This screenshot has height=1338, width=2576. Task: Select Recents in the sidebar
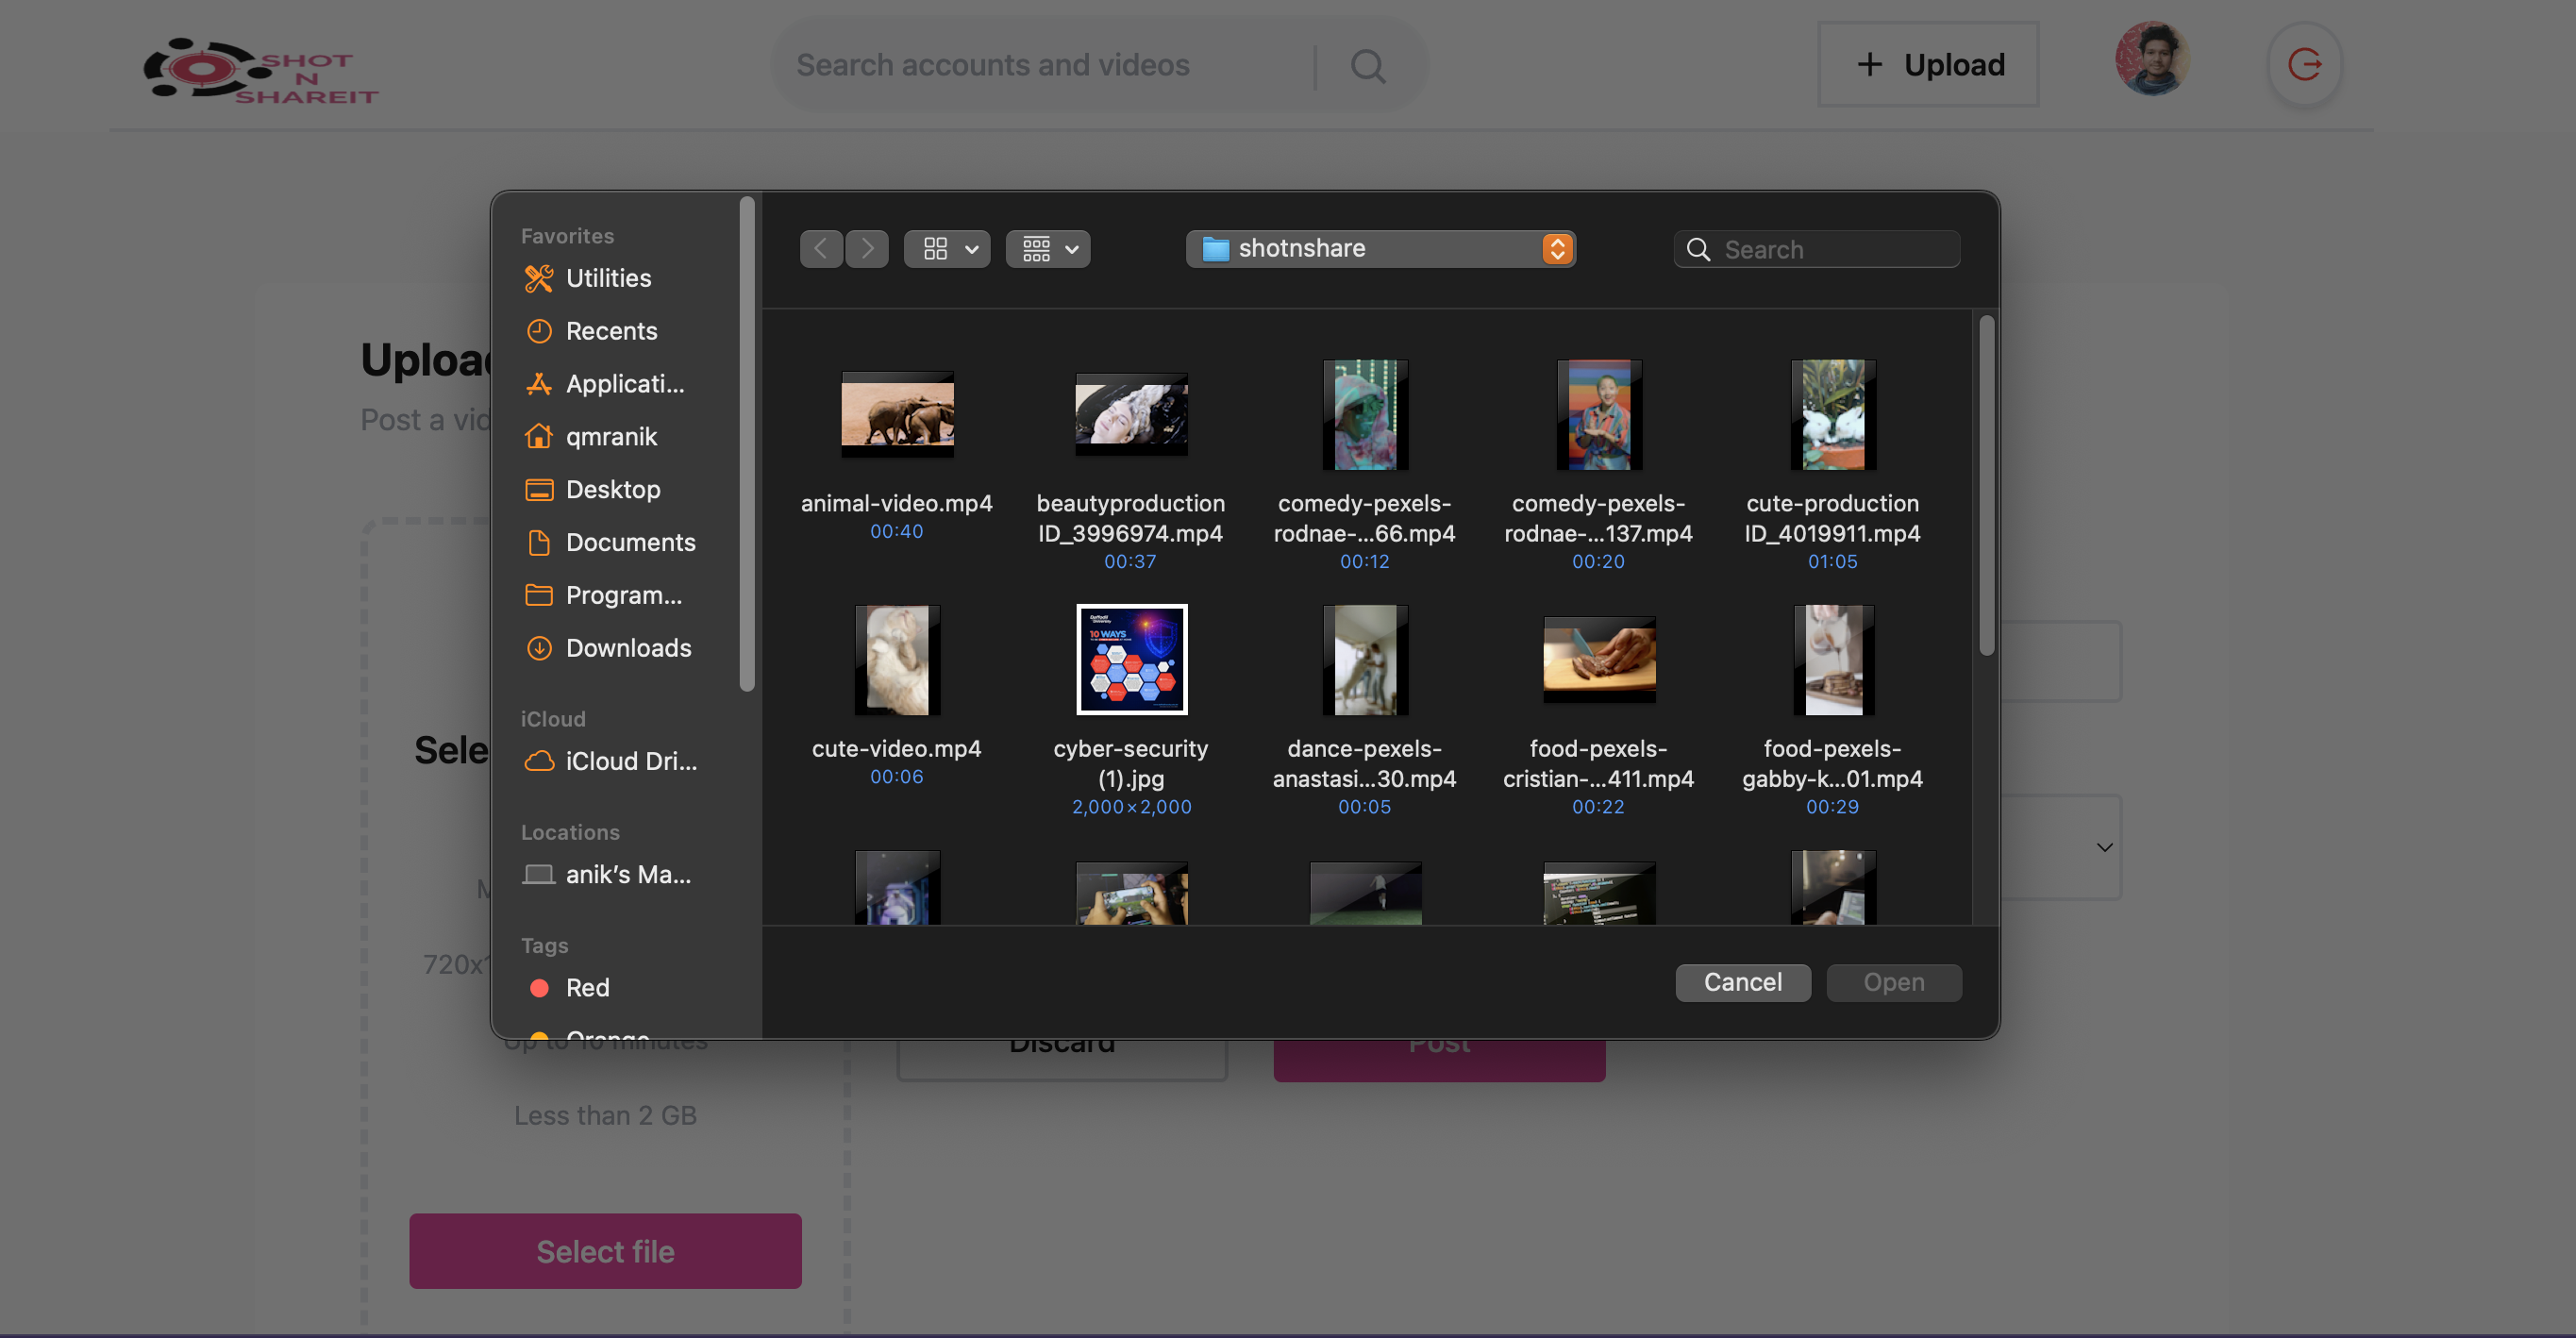[611, 330]
